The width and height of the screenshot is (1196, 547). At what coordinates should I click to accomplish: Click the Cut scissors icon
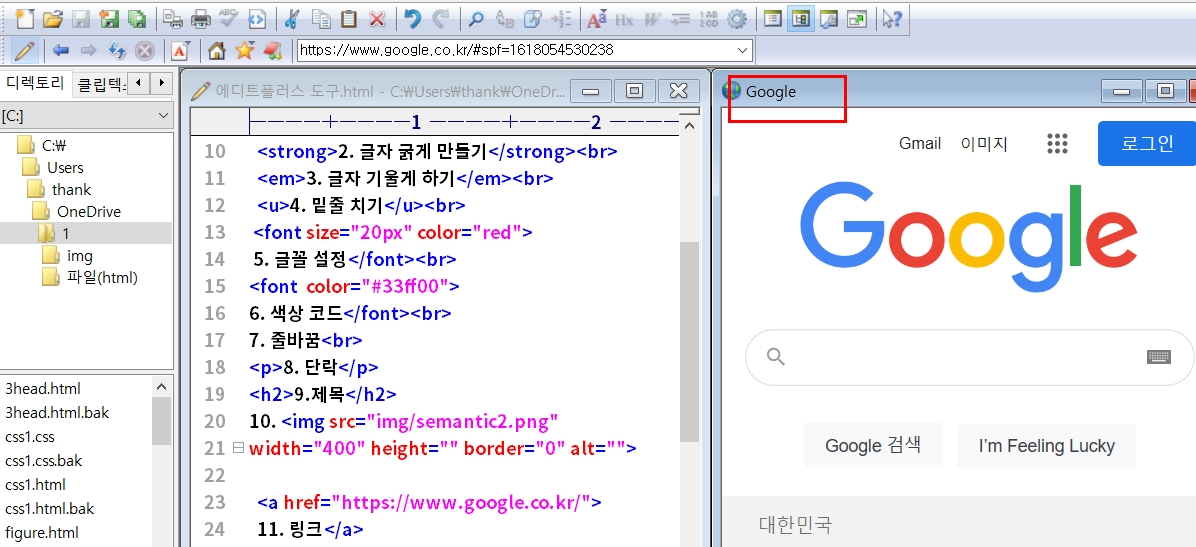click(291, 19)
